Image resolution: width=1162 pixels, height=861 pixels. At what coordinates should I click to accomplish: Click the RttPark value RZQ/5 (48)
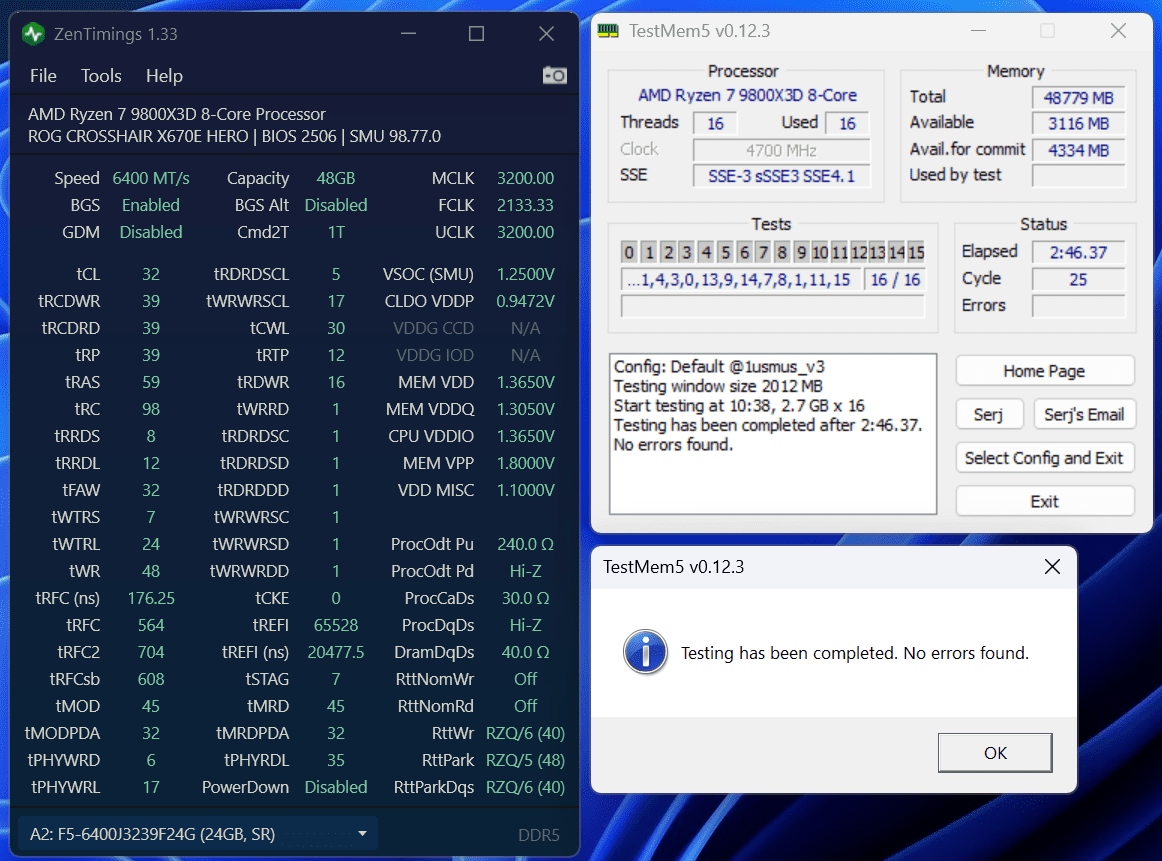[525, 760]
